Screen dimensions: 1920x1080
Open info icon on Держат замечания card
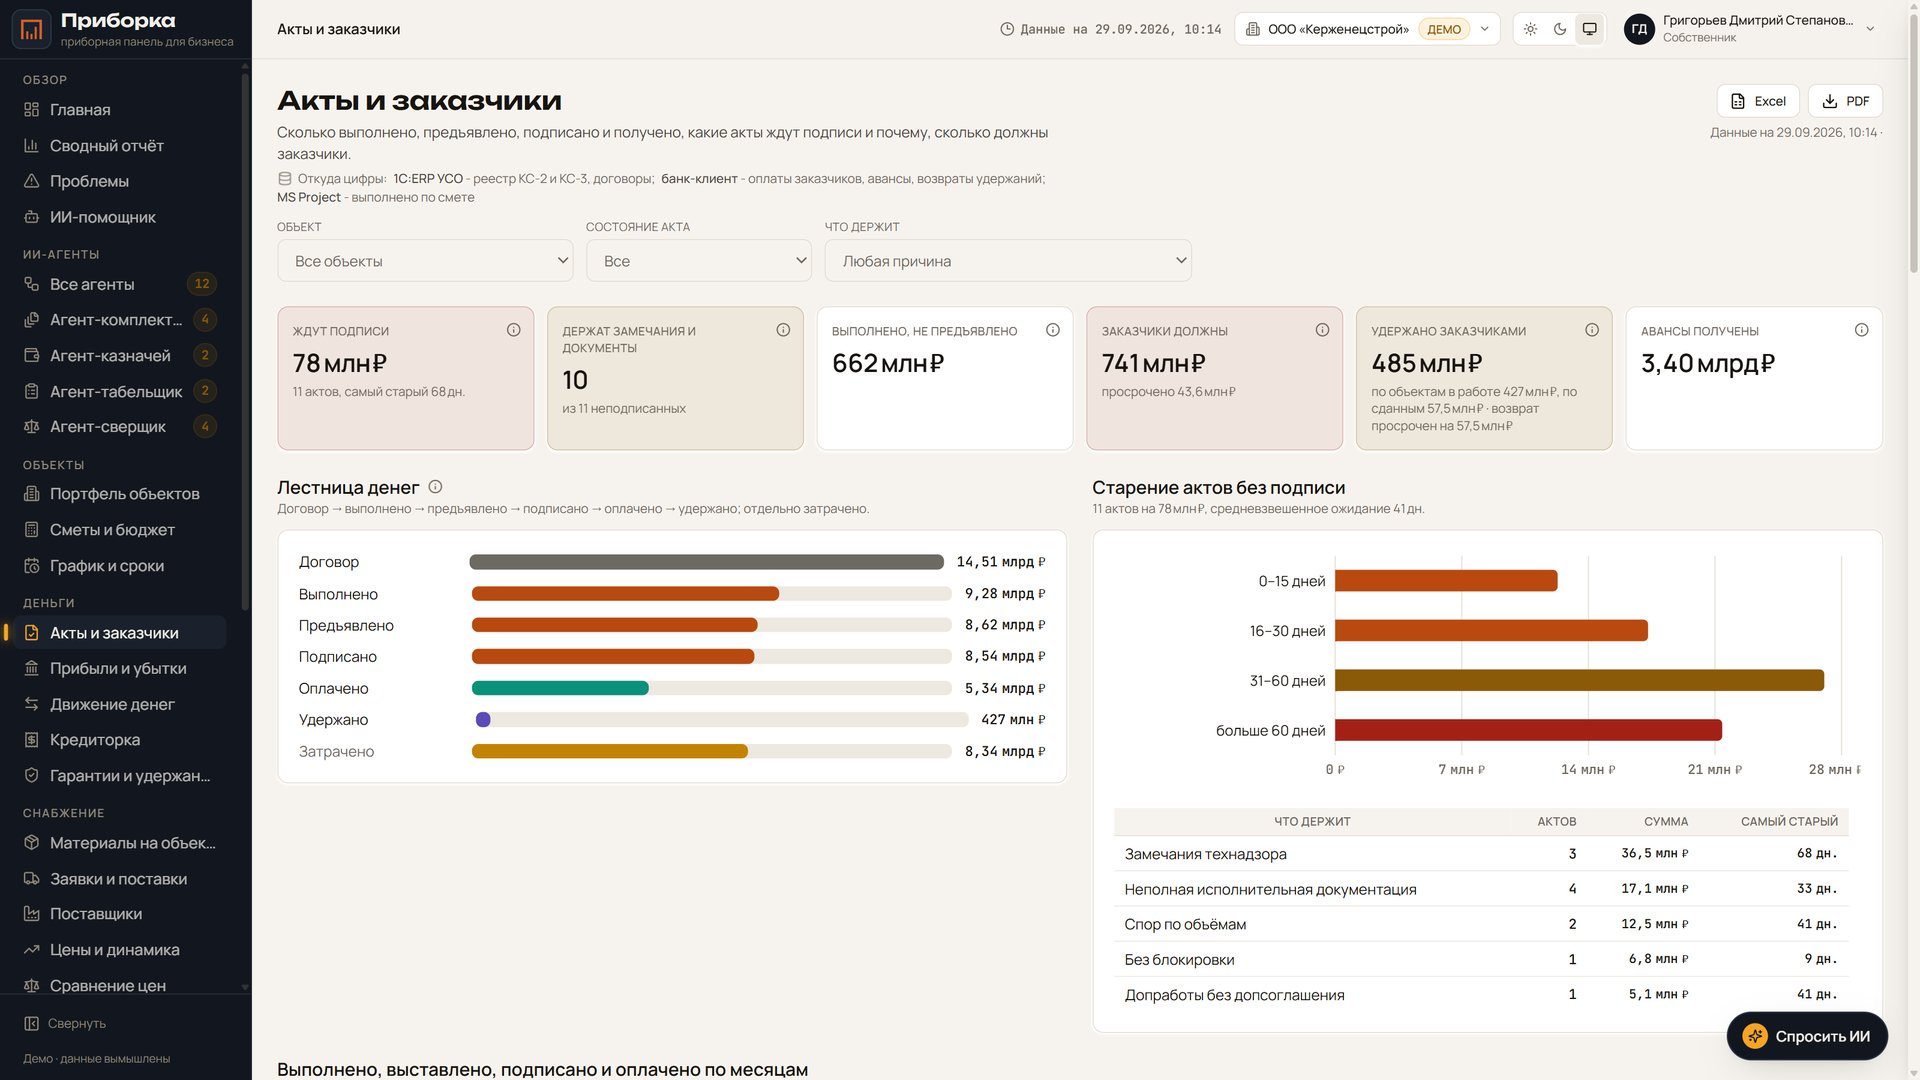pyautogui.click(x=783, y=330)
